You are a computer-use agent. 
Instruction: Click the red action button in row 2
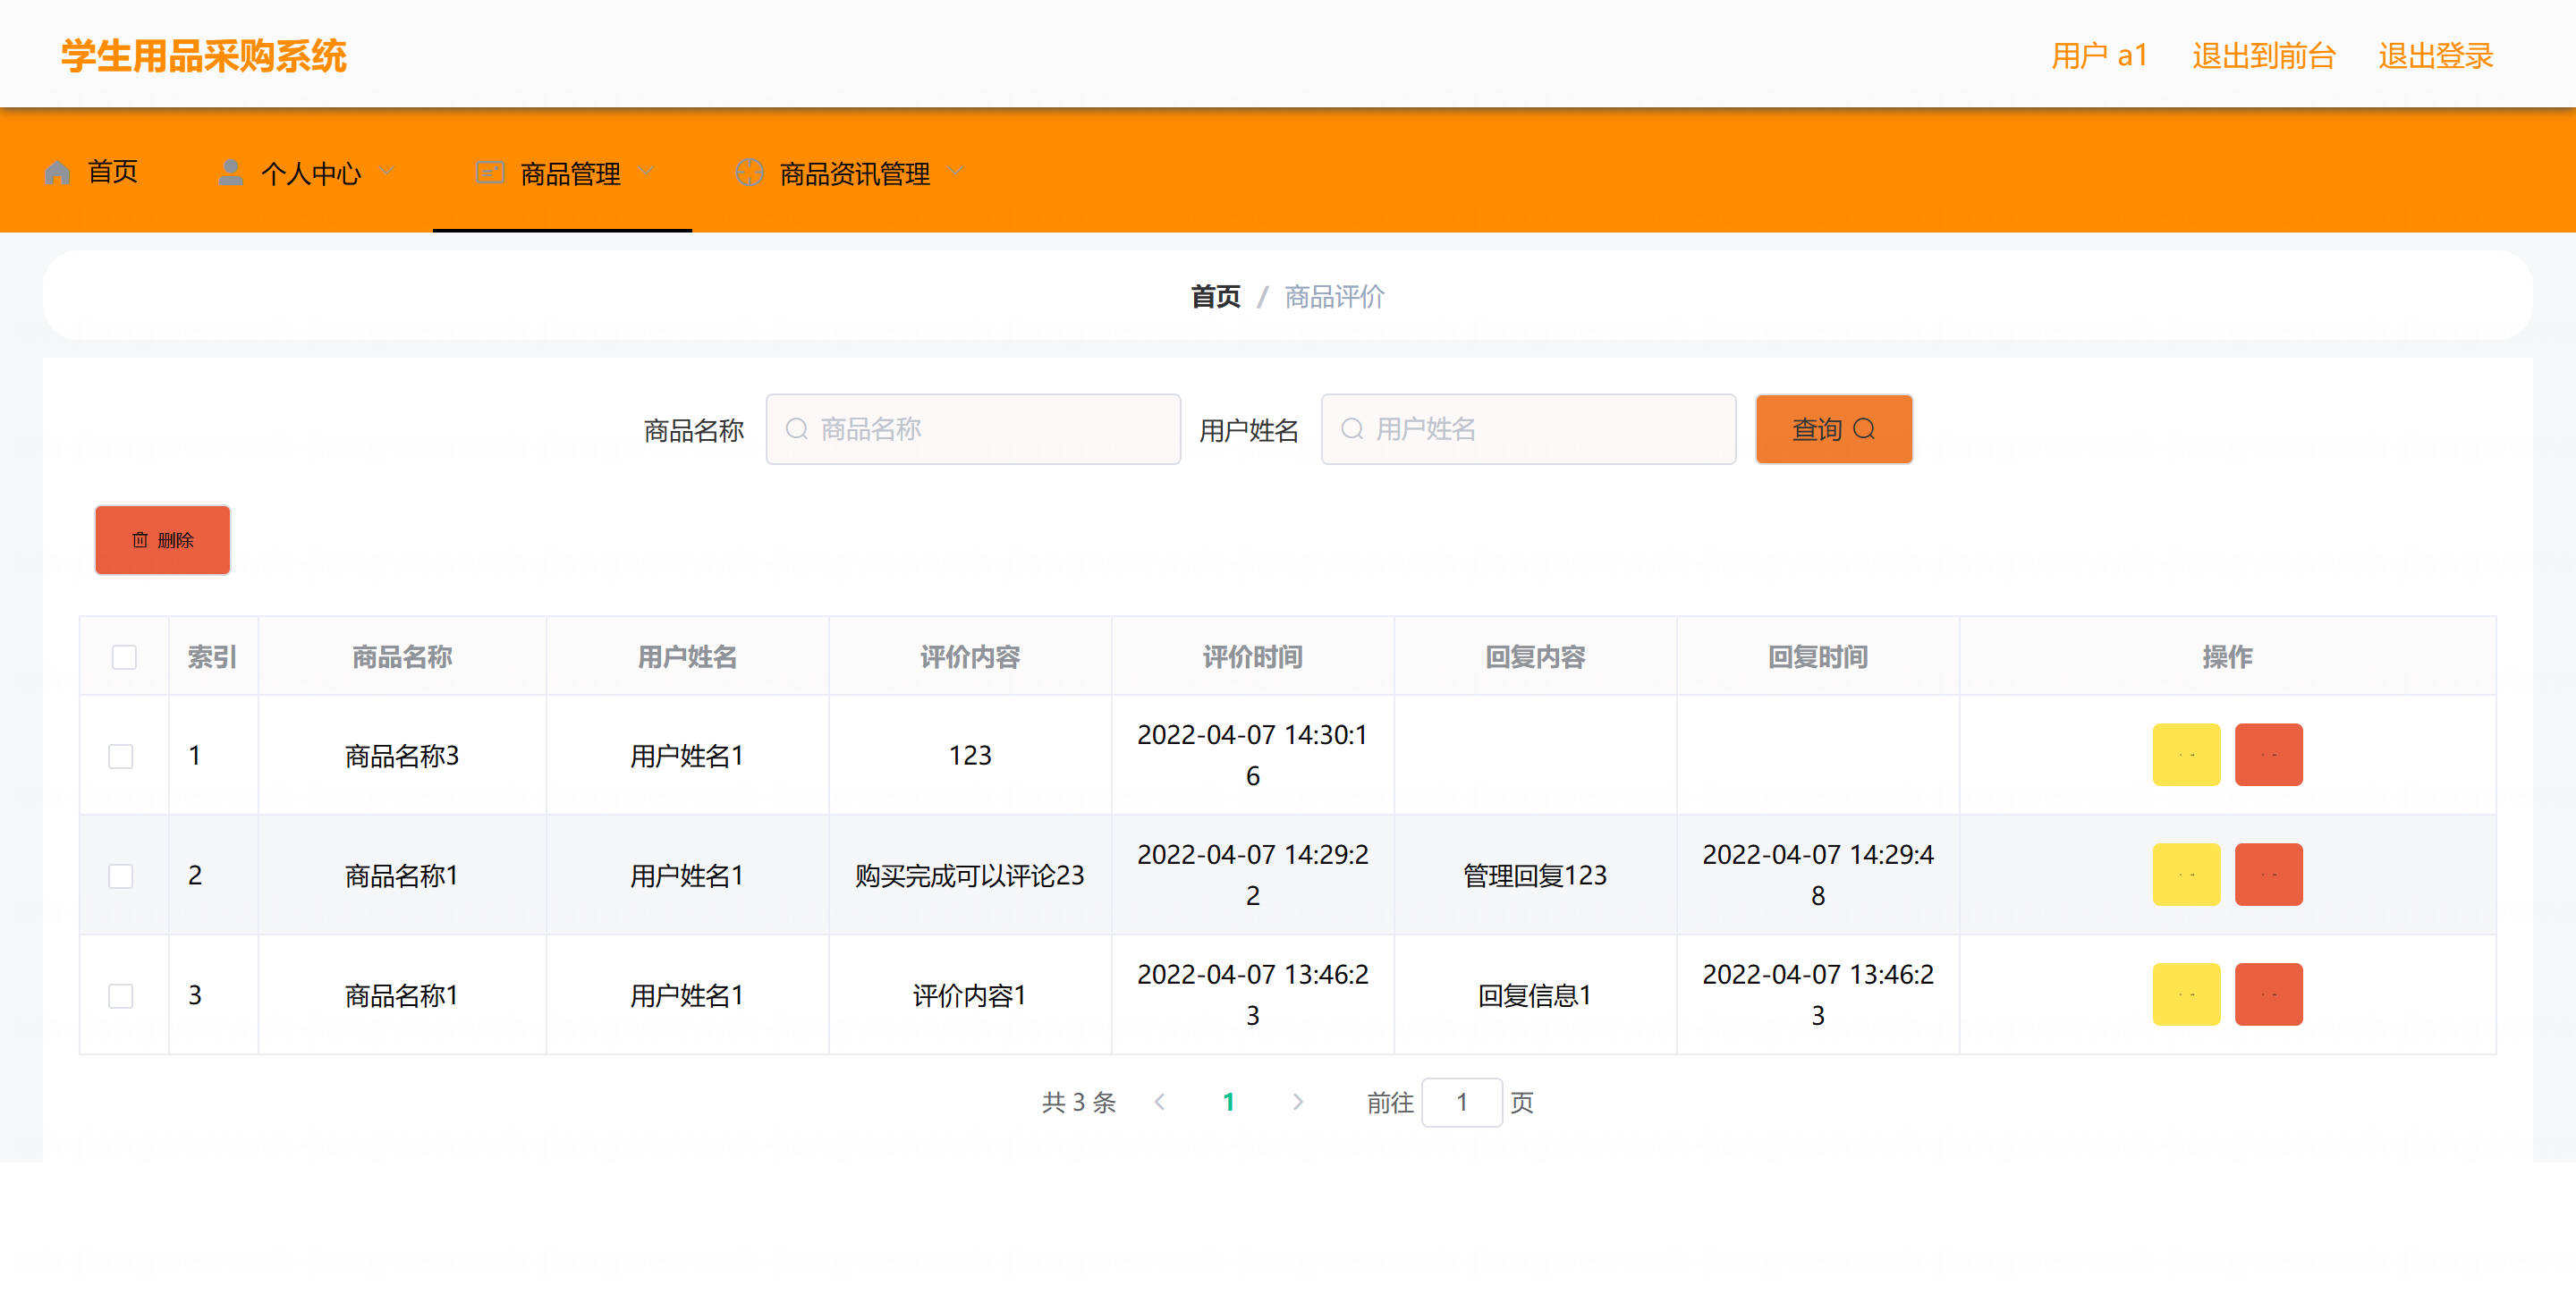pyautogui.click(x=2268, y=875)
